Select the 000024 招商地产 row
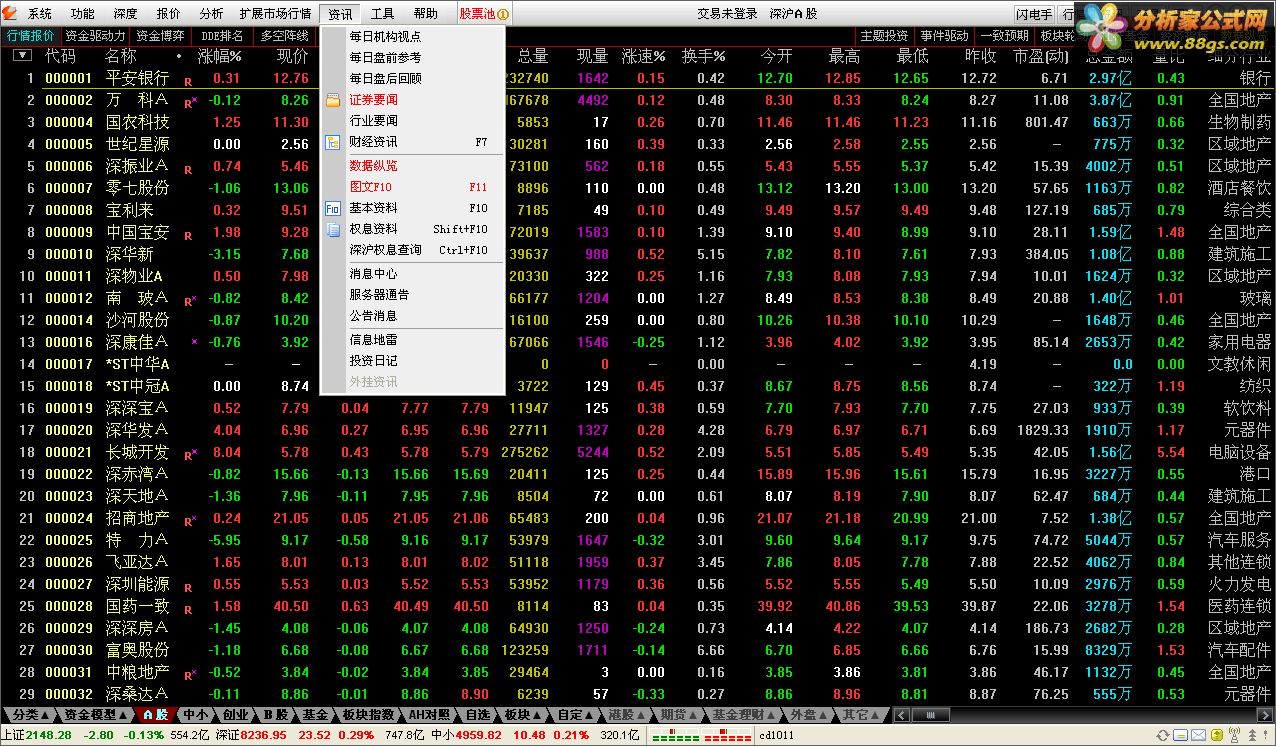Image resolution: width=1276 pixels, height=746 pixels. (638, 518)
